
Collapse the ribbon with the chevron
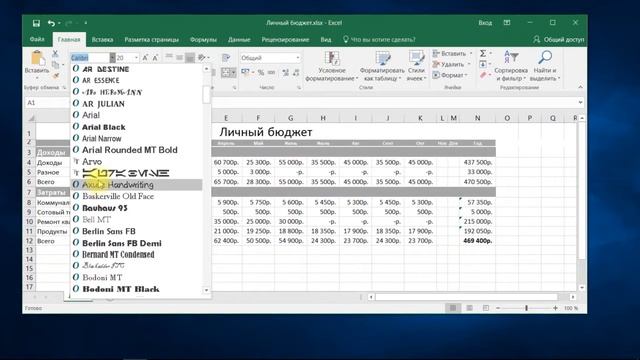tap(580, 87)
